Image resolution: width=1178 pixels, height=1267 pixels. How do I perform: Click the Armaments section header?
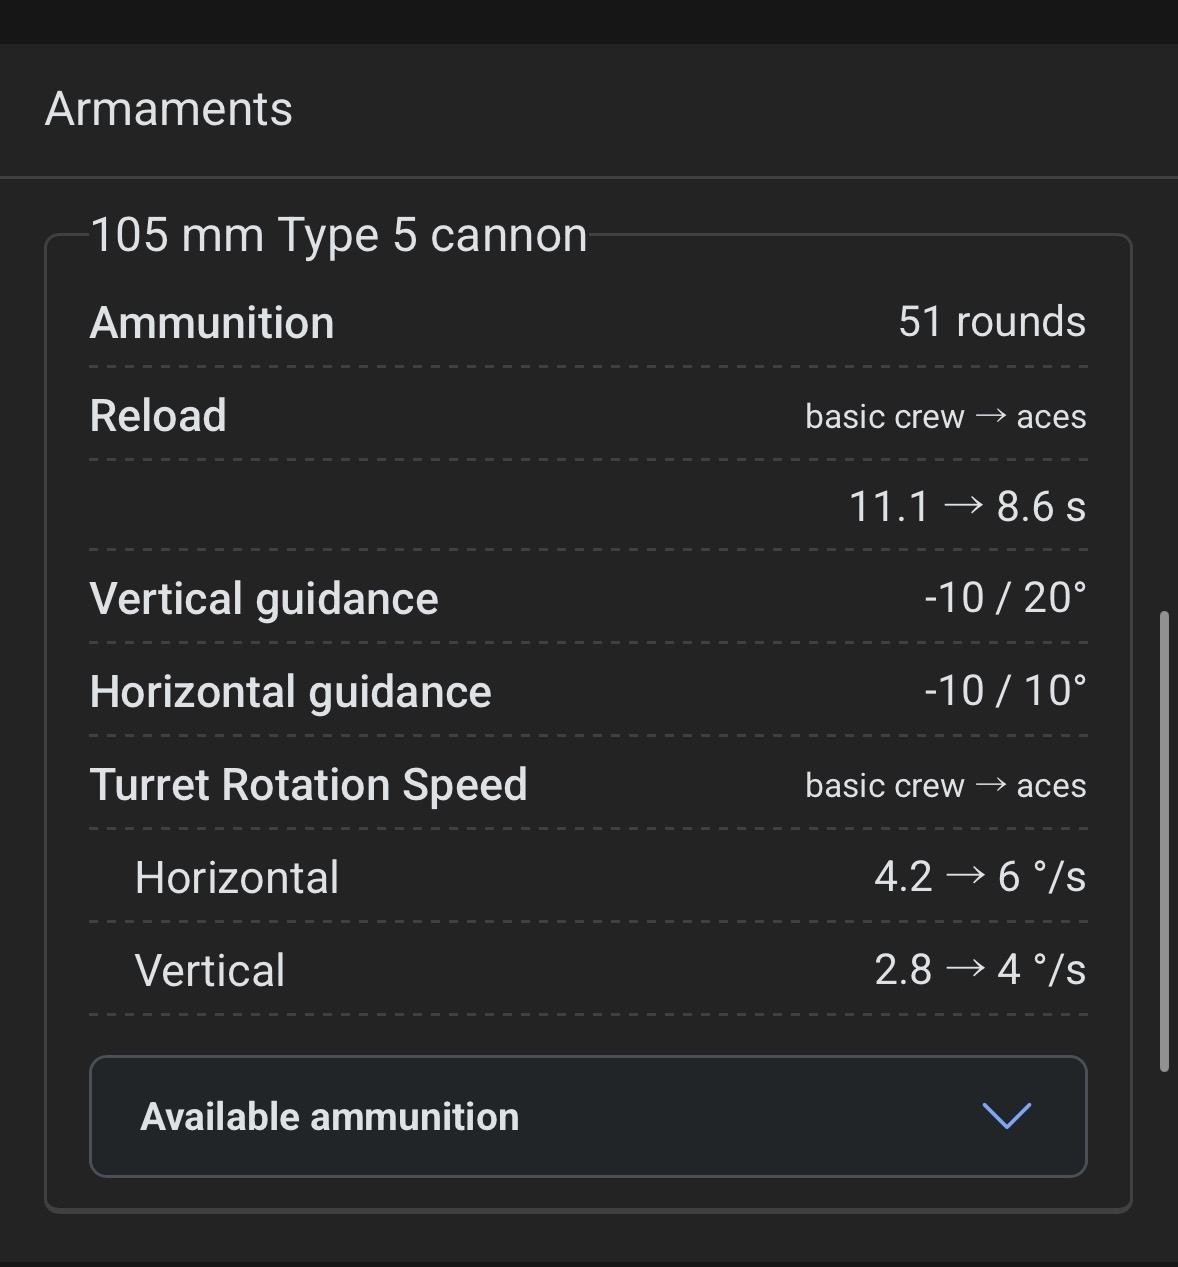[169, 109]
